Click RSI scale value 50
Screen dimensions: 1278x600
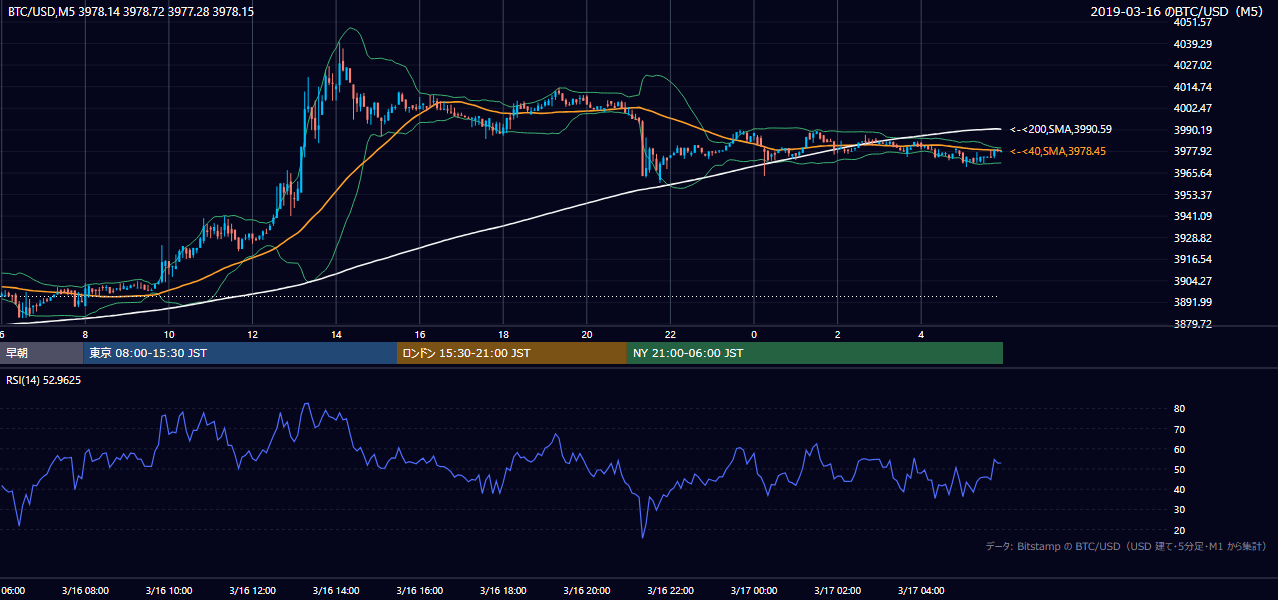(x=1179, y=469)
